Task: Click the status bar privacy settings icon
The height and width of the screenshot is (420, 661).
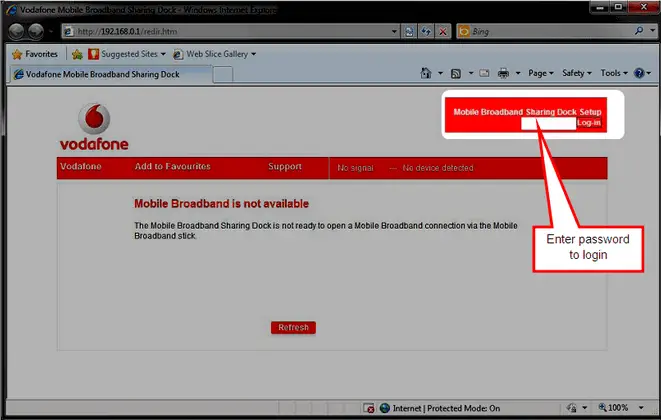Action: 572,408
